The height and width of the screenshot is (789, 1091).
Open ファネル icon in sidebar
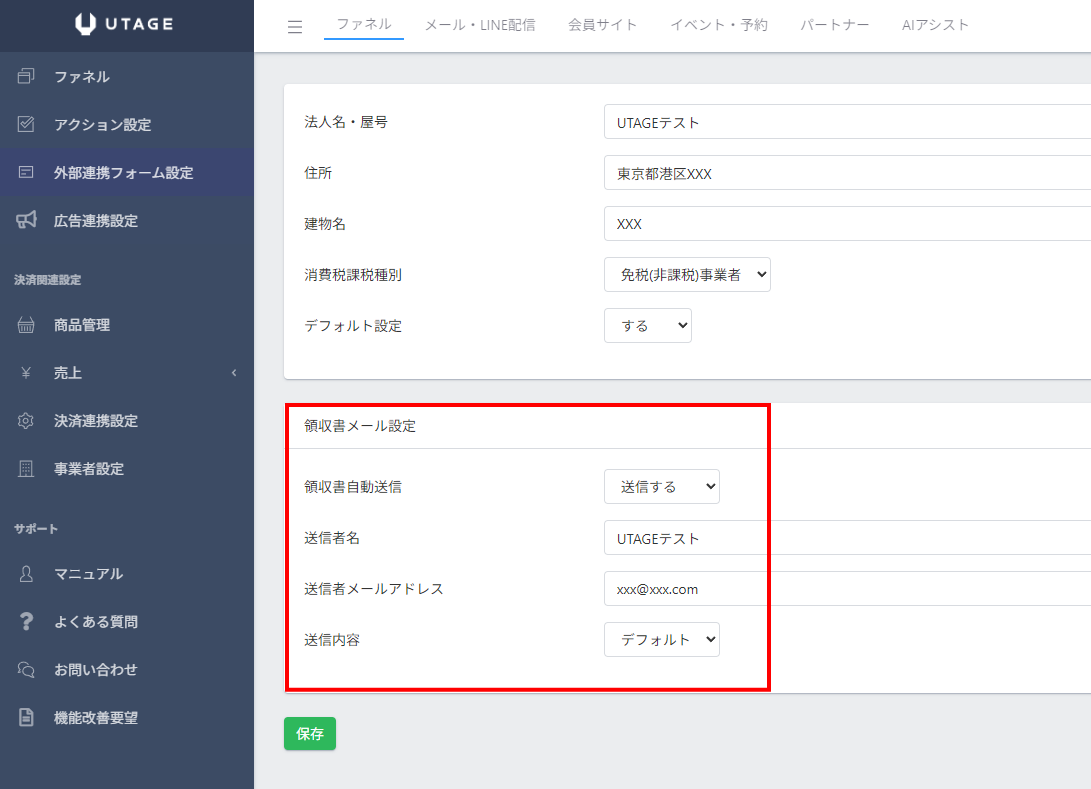coord(26,77)
